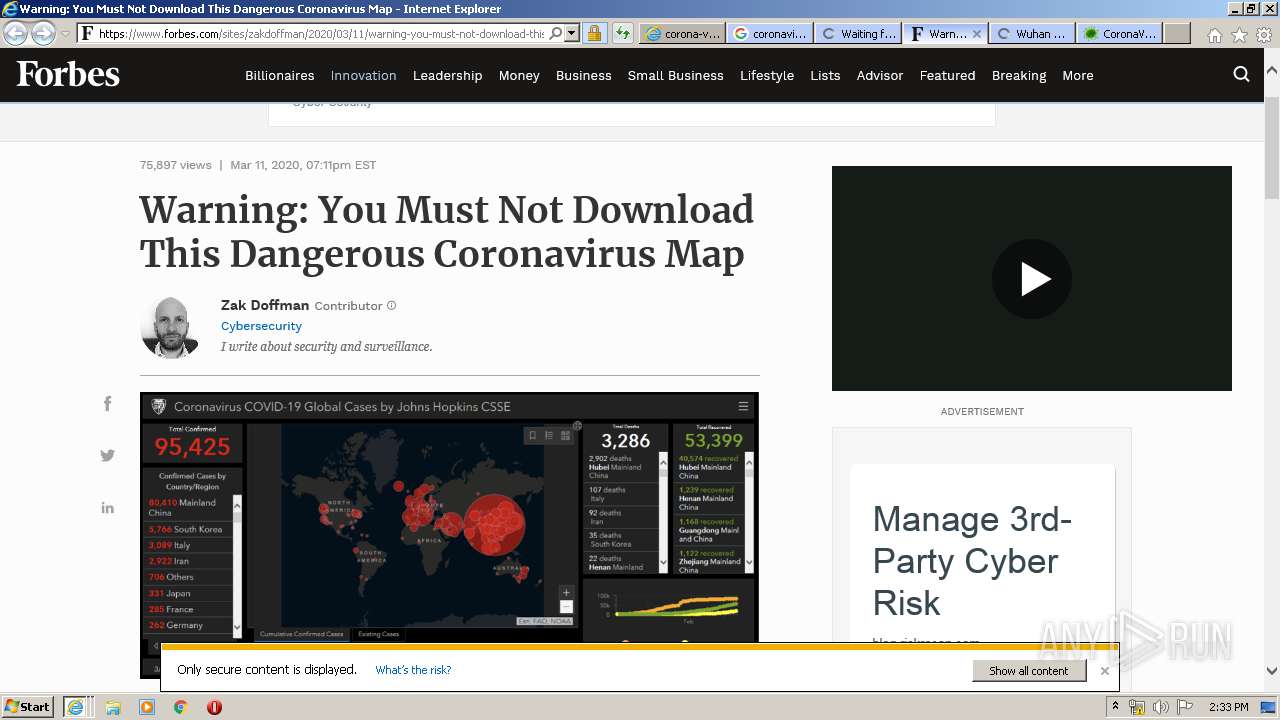Click the Forbes logo

tap(68, 74)
